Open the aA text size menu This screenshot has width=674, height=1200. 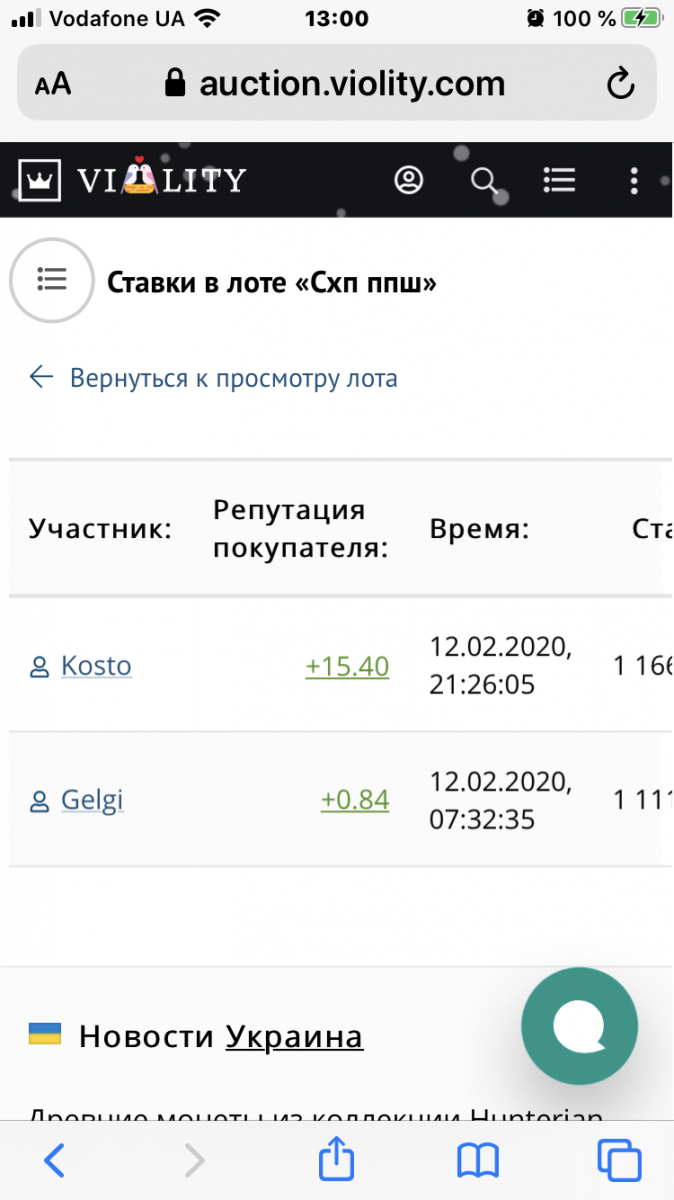pyautogui.click(x=53, y=84)
